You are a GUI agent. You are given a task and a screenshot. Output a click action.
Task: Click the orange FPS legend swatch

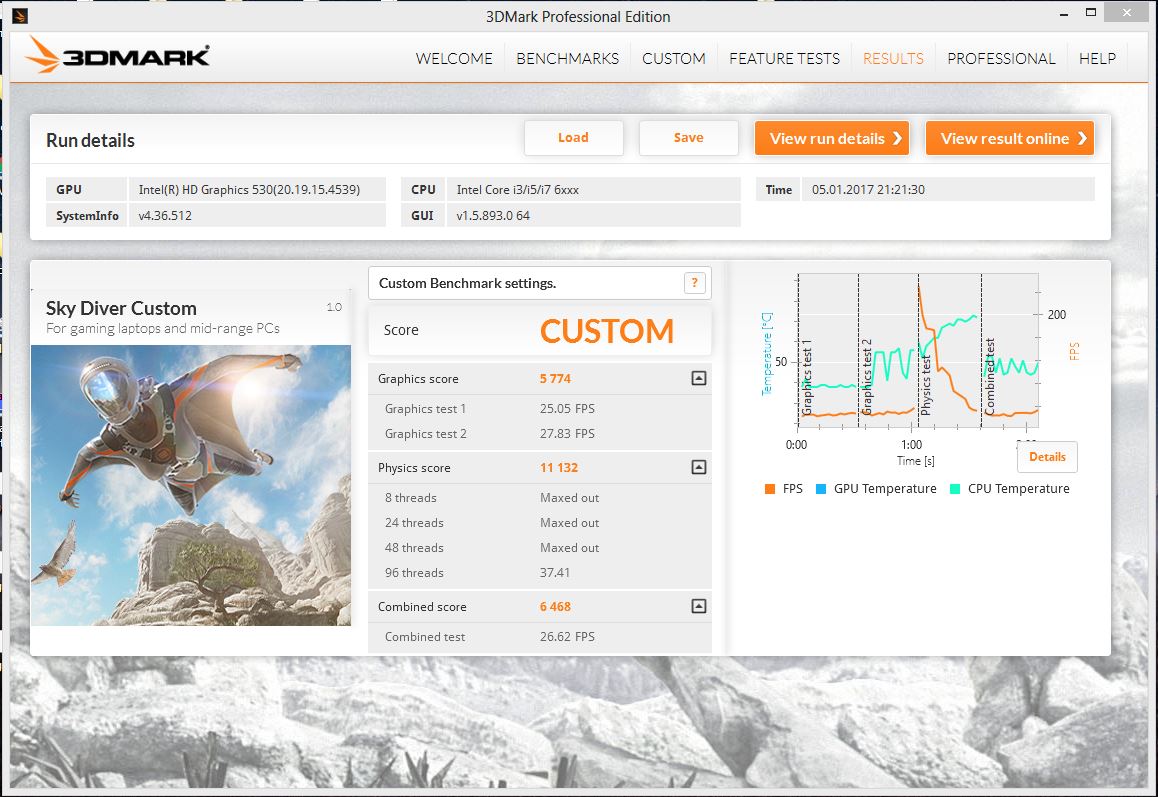[x=770, y=488]
